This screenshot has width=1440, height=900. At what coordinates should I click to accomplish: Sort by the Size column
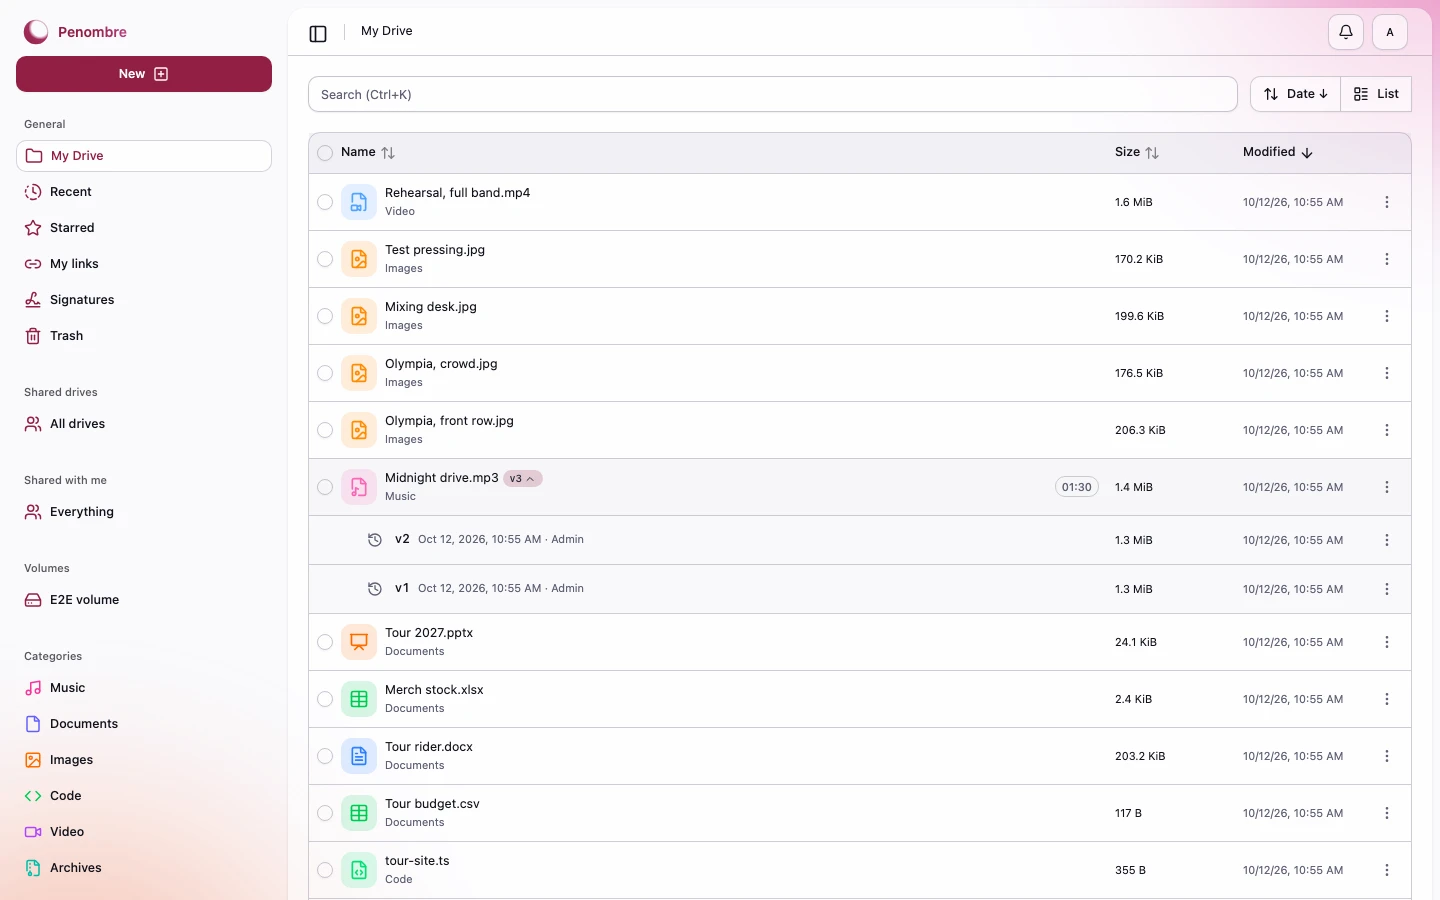[1137, 152]
